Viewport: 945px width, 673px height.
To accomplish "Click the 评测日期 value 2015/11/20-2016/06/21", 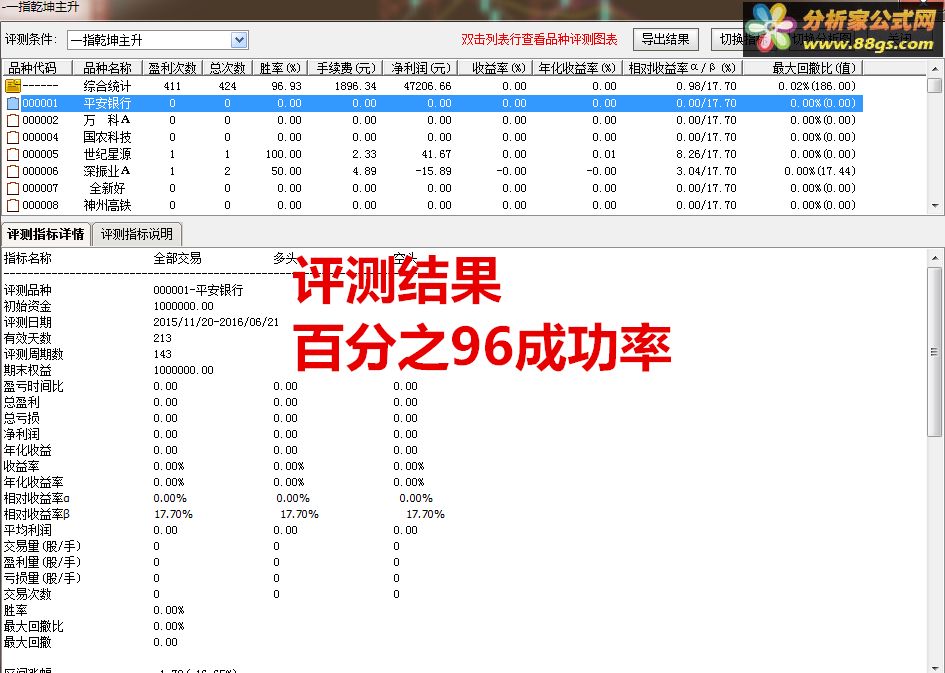I will [216, 322].
